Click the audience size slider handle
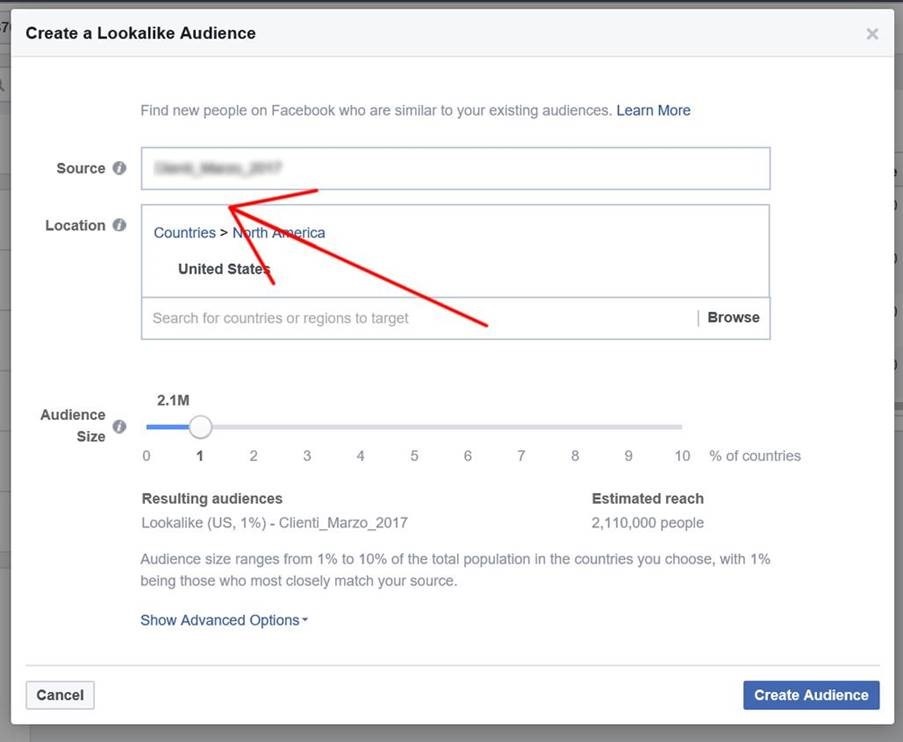The width and height of the screenshot is (903, 742). (x=200, y=427)
